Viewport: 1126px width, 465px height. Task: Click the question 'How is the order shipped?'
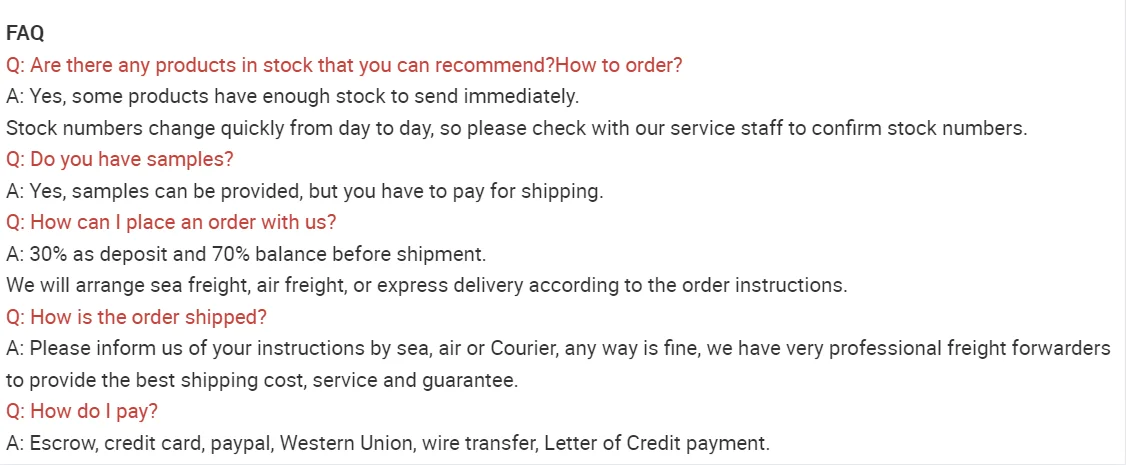point(136,317)
